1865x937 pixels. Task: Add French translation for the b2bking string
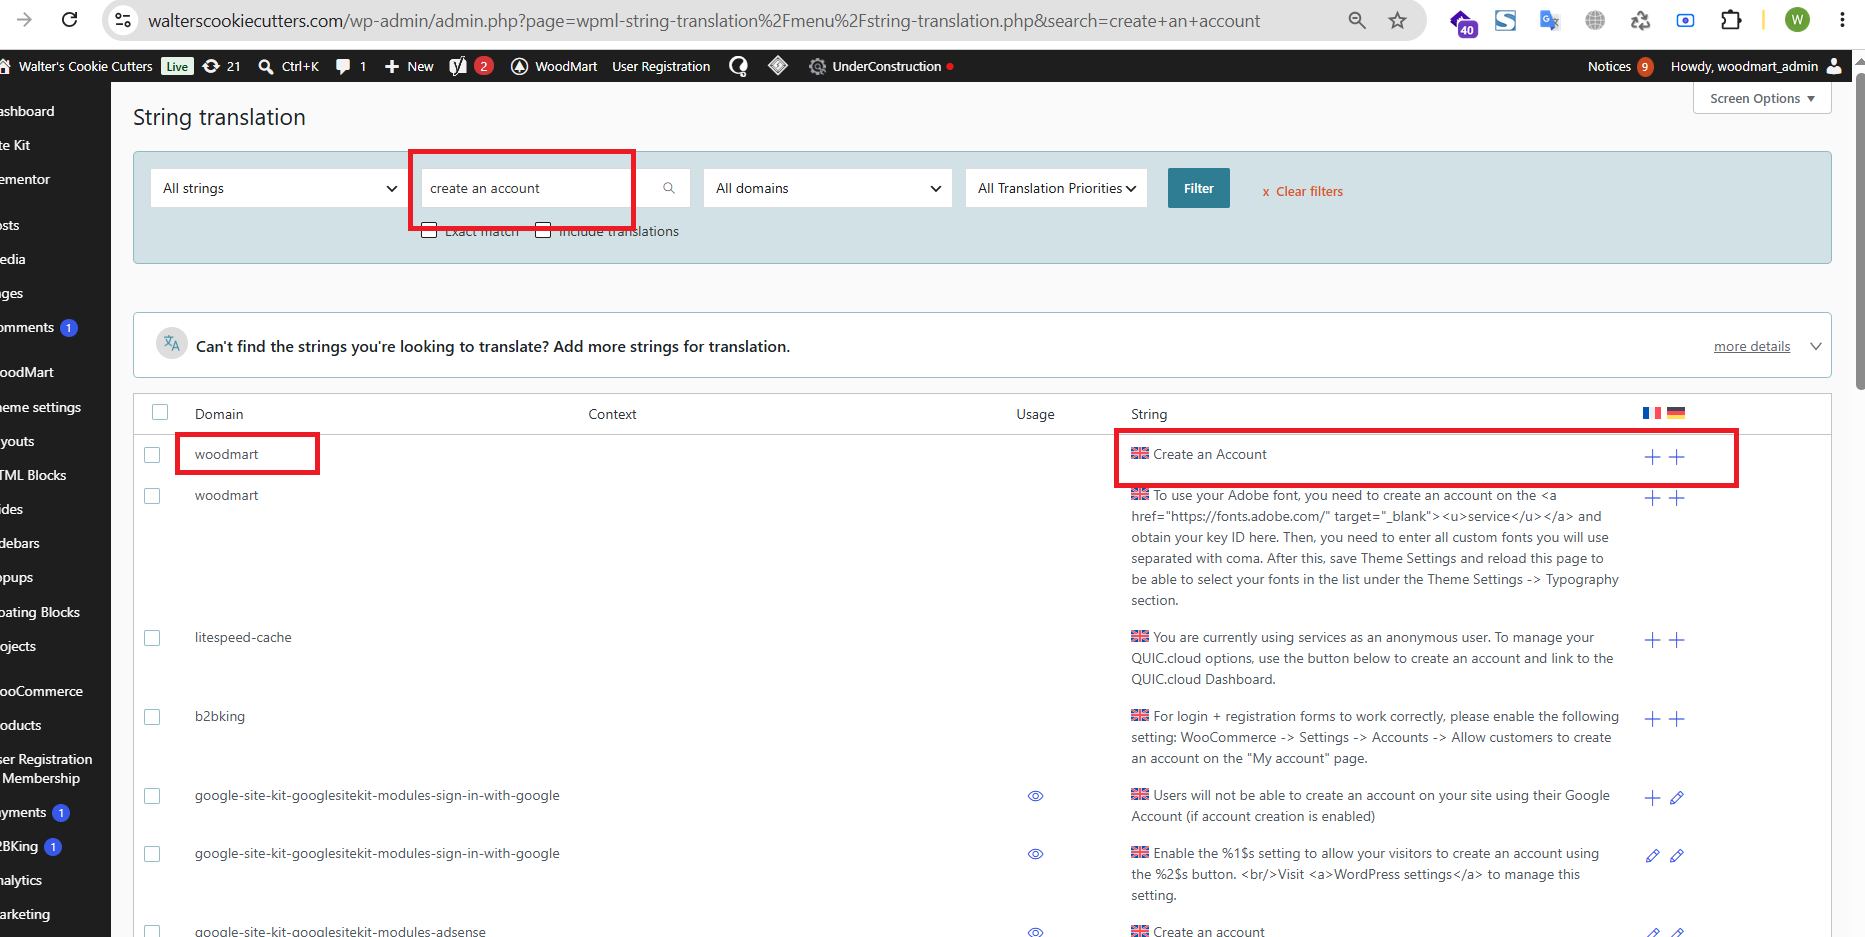click(1652, 719)
